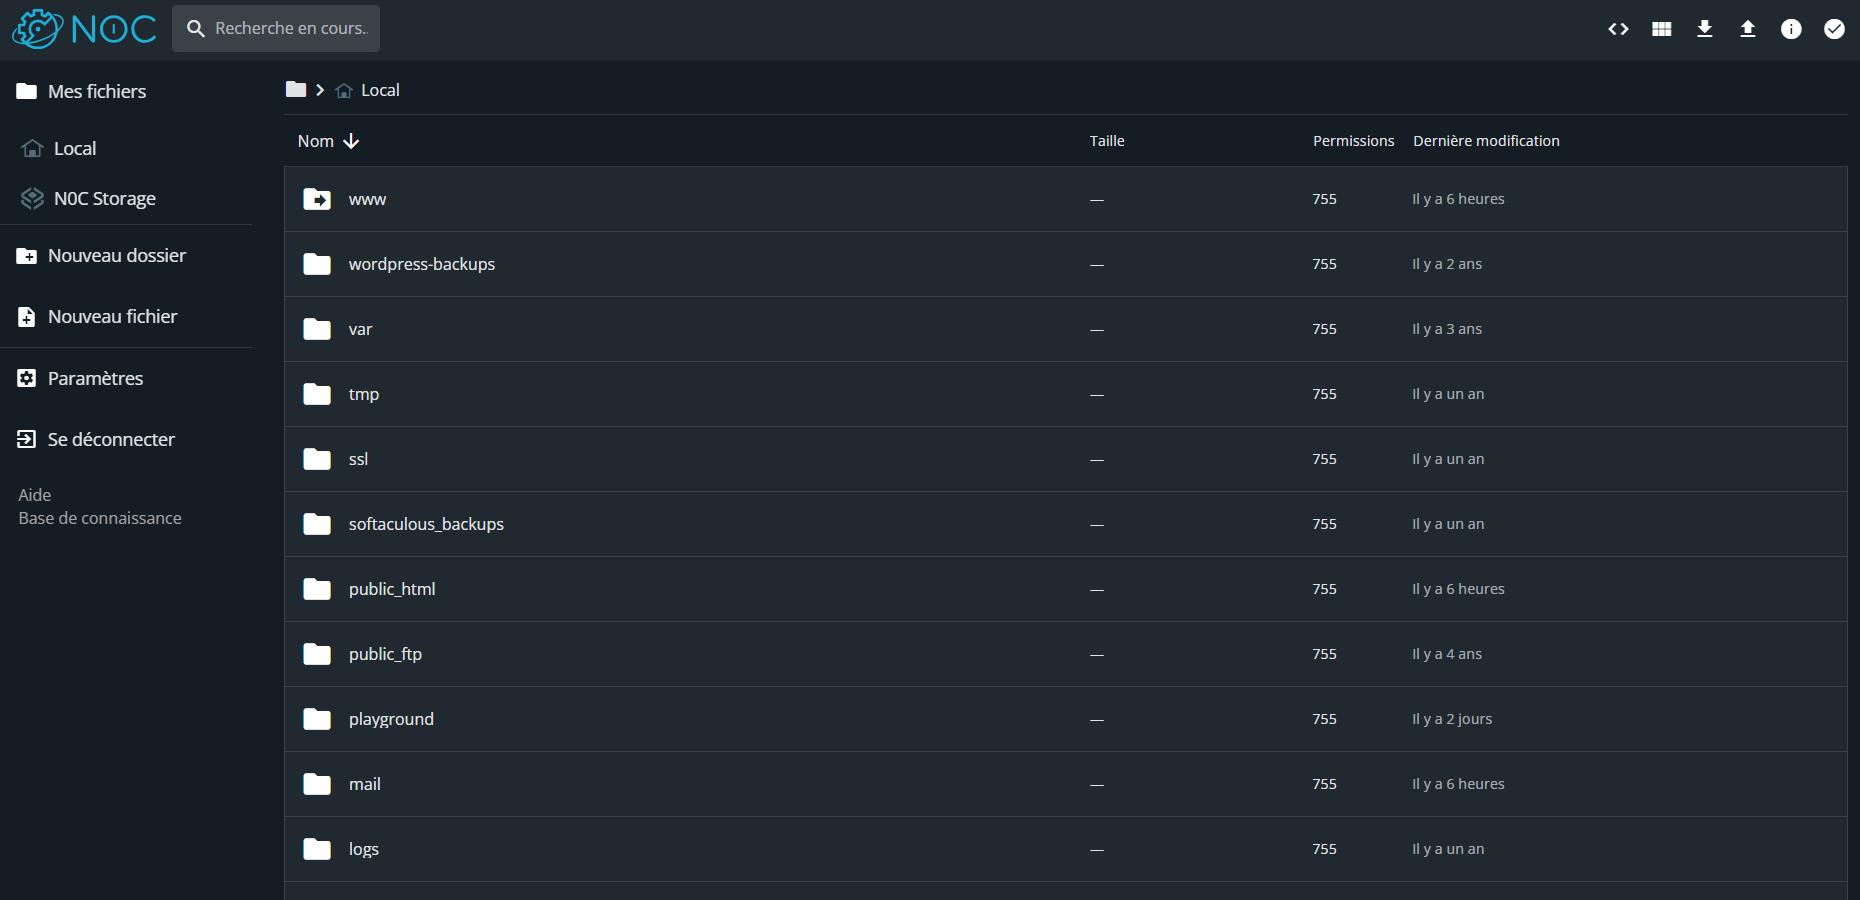Click the NOC logo

pos(84,29)
